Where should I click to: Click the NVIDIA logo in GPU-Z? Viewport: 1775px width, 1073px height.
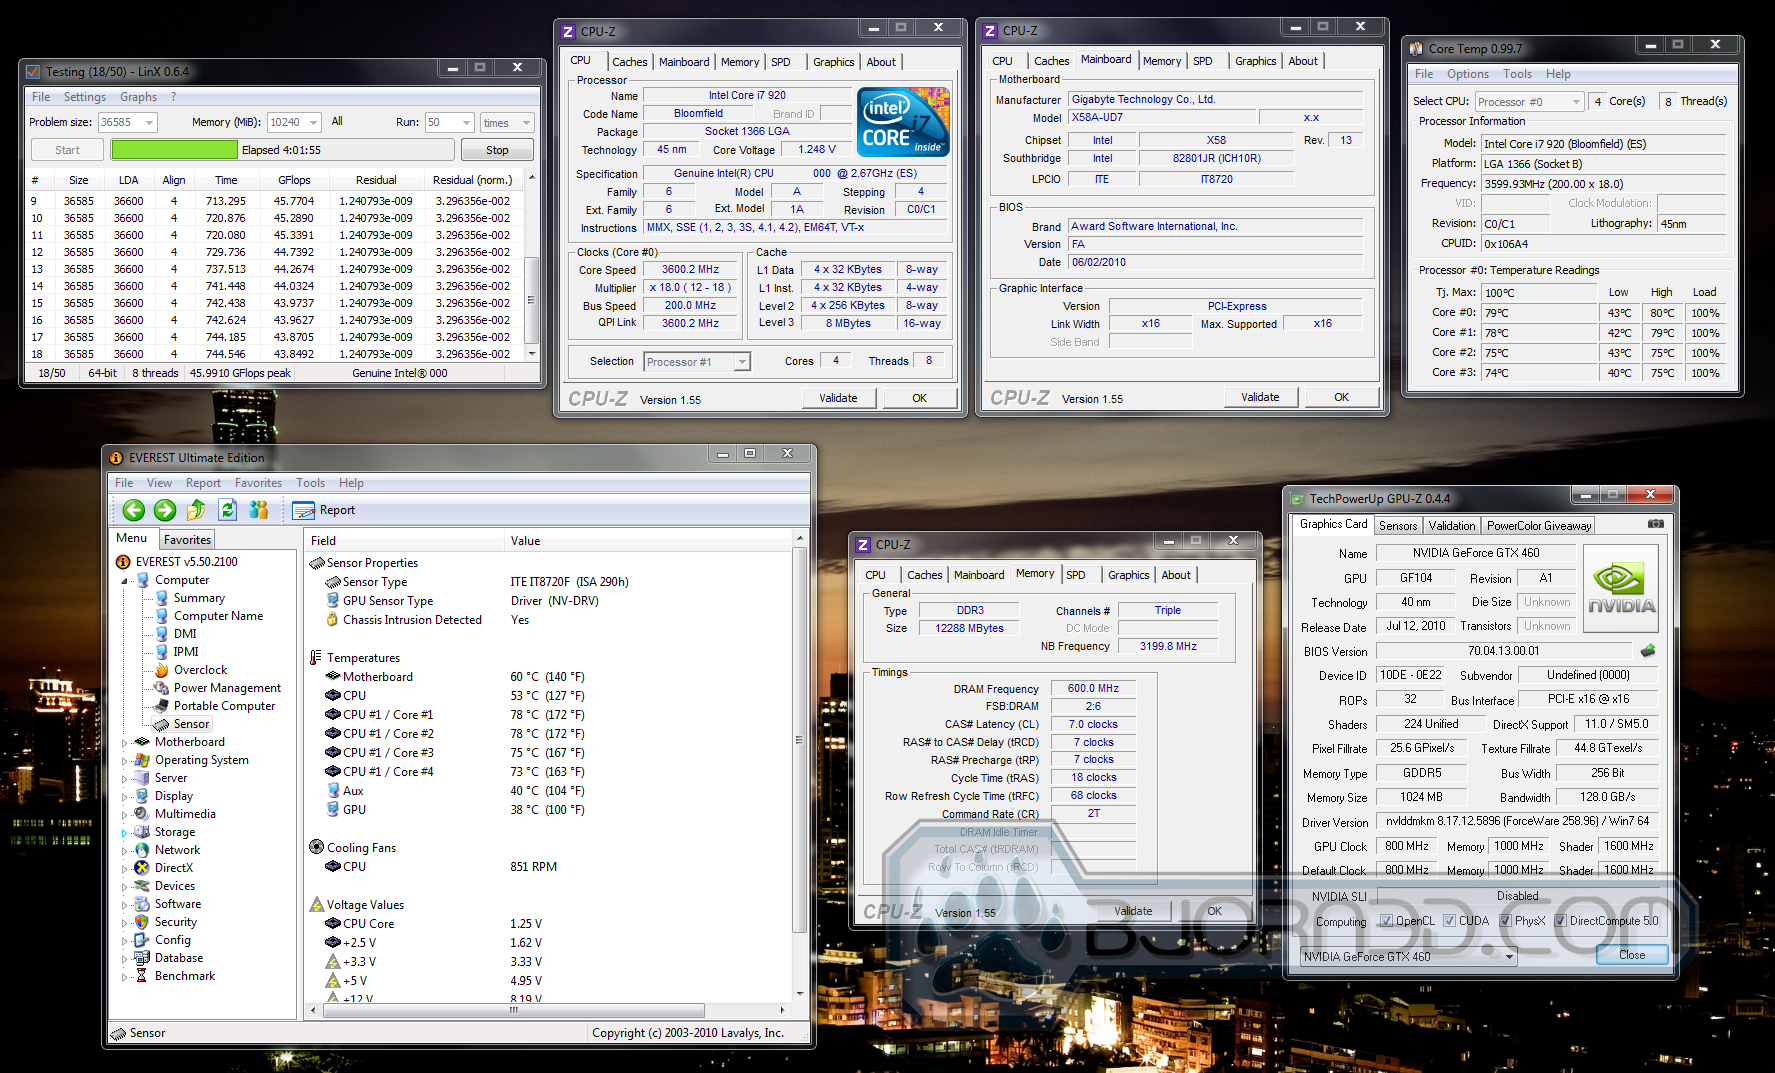pos(1621,587)
